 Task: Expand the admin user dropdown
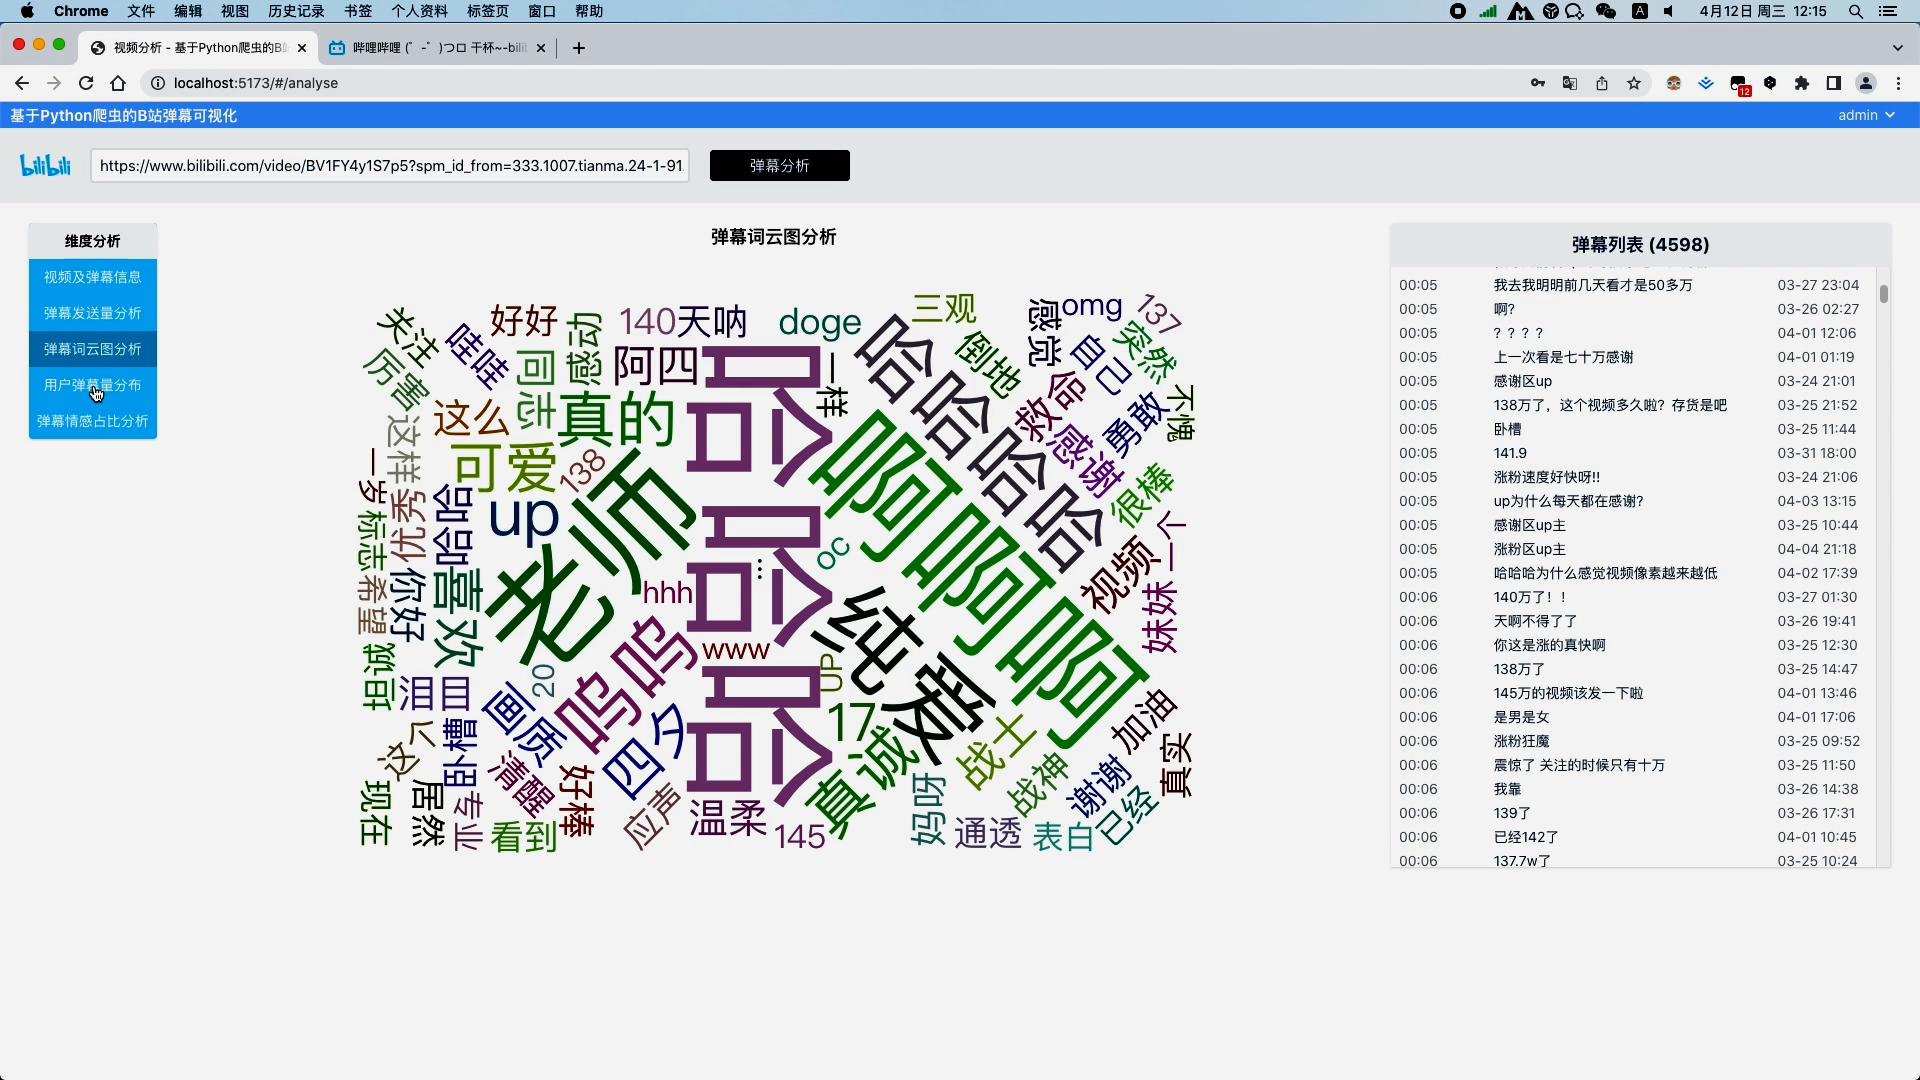click(x=1866, y=115)
